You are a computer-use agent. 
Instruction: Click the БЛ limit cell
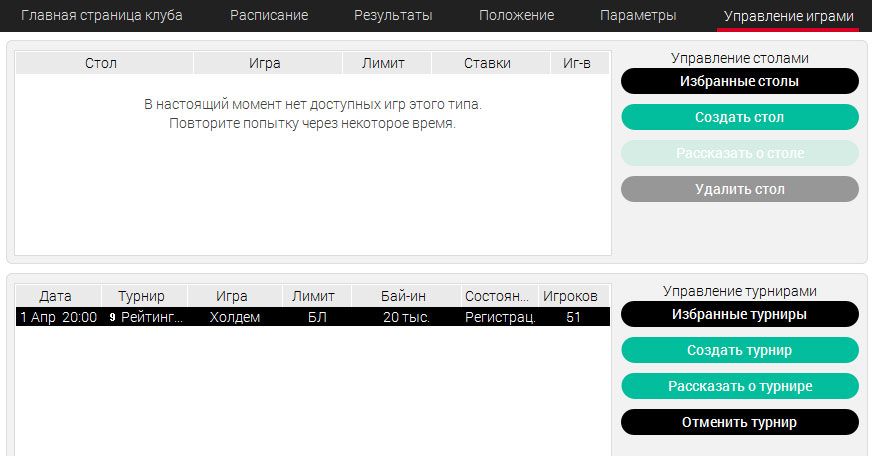pyautogui.click(x=317, y=317)
